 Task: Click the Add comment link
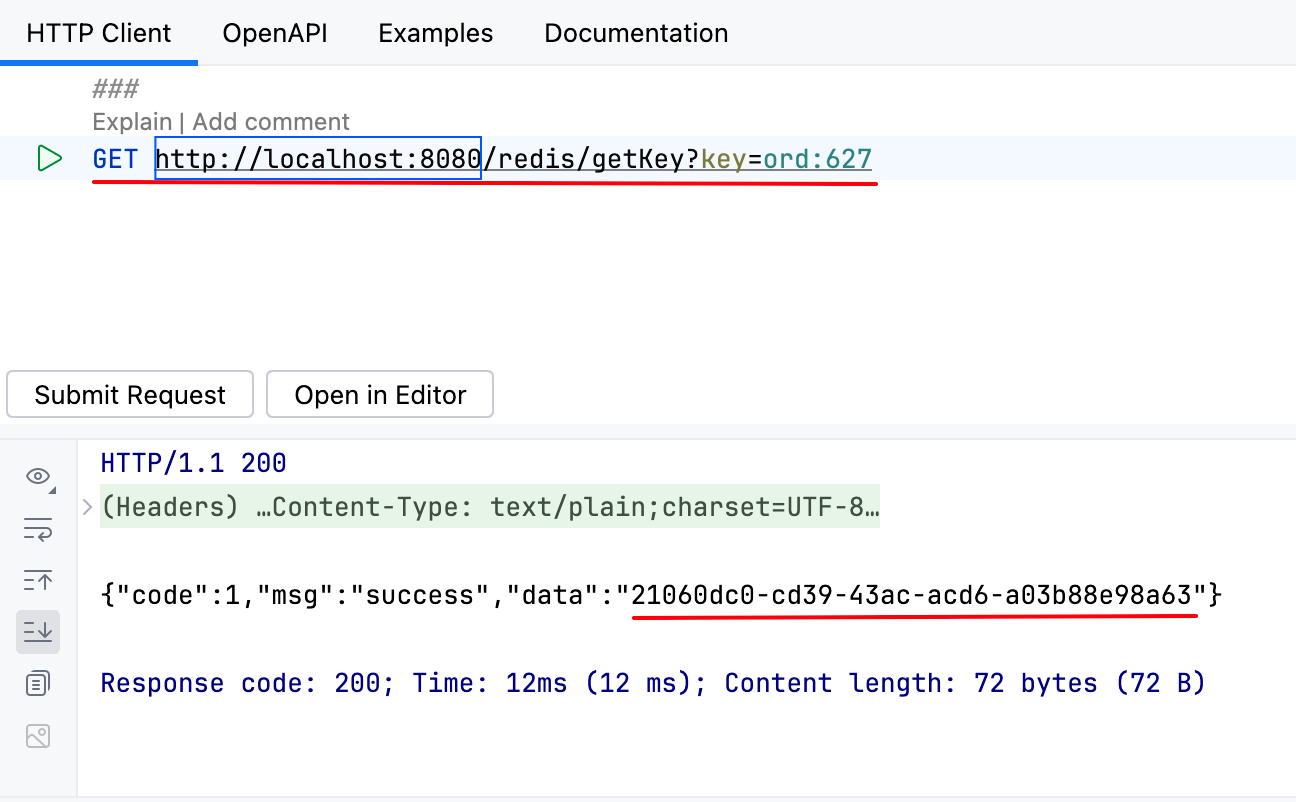(271, 122)
